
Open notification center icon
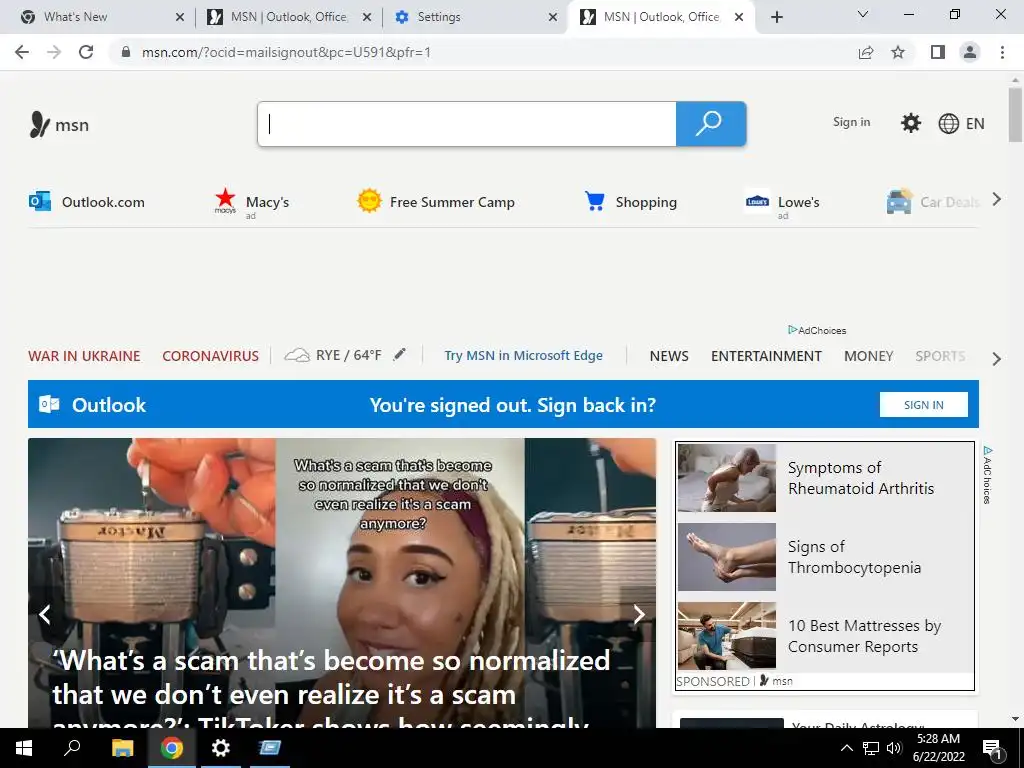[992, 748]
